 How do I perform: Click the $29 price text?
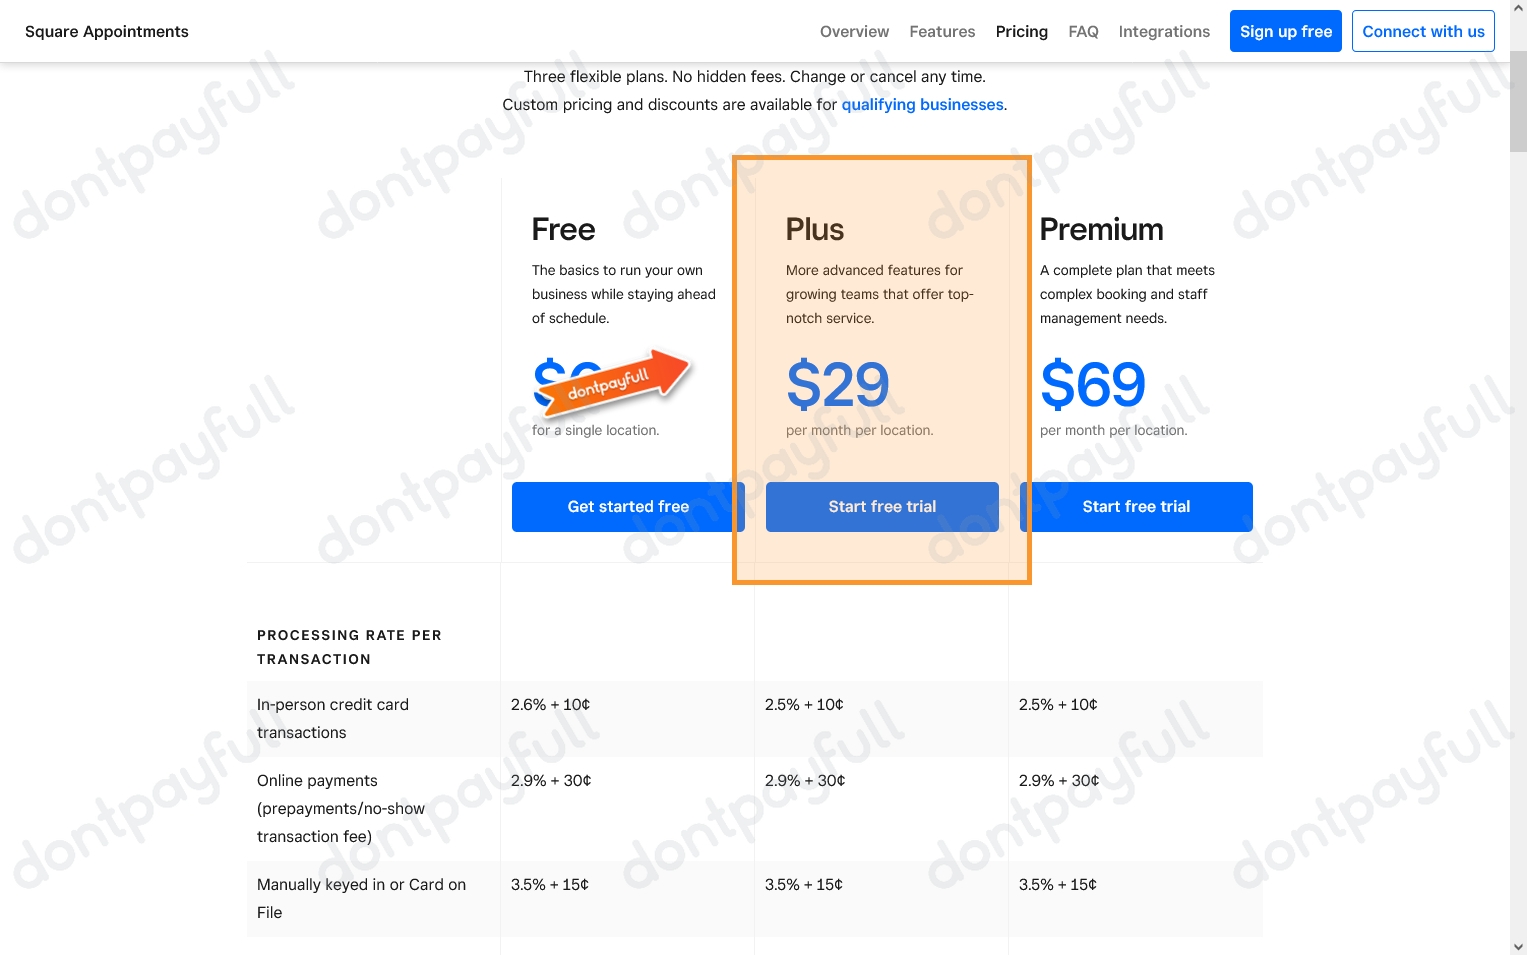(837, 385)
